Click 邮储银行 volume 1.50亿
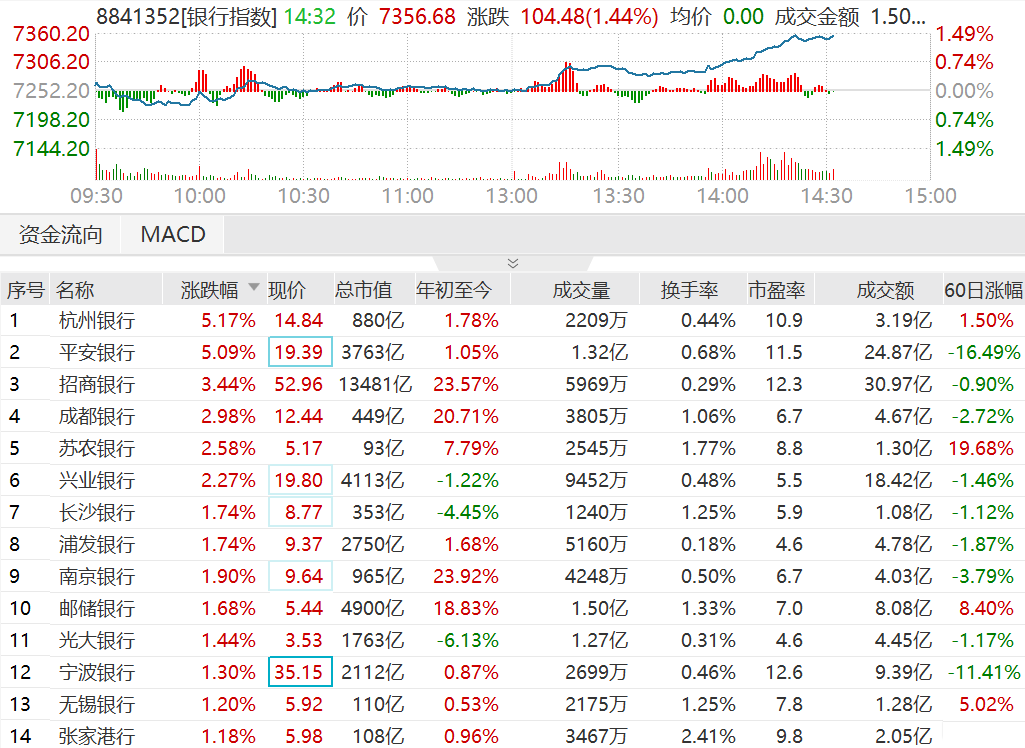The image size is (1025, 748). click(x=599, y=609)
